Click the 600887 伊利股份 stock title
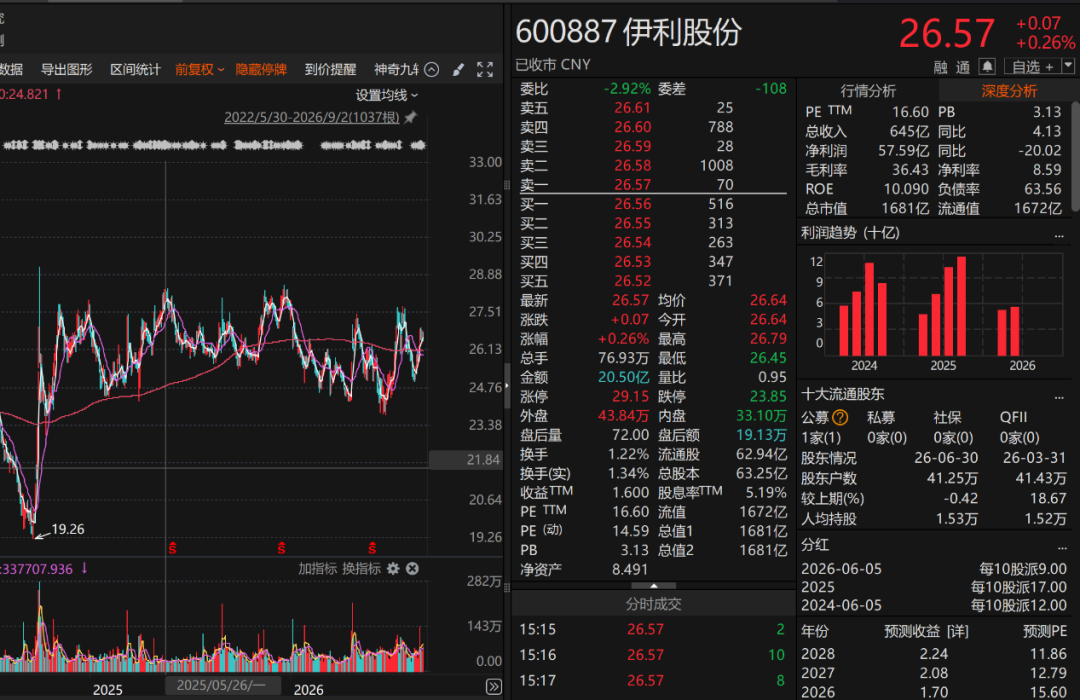 coord(628,32)
